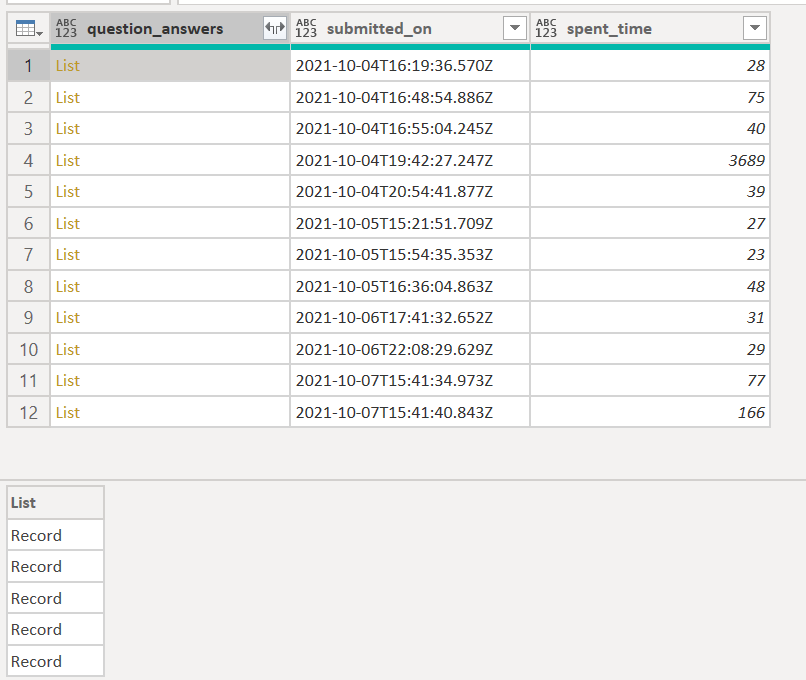Expand the question_answers column using expand icon

coord(274,28)
